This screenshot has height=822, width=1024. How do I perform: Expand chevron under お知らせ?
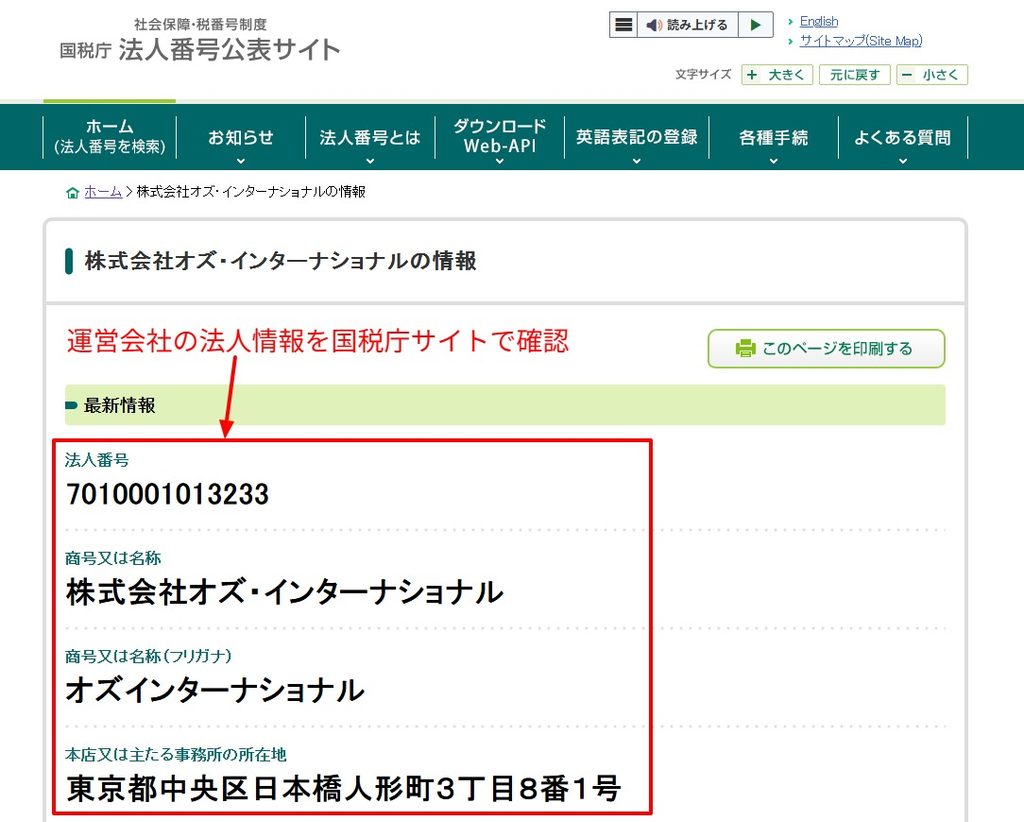[240, 161]
